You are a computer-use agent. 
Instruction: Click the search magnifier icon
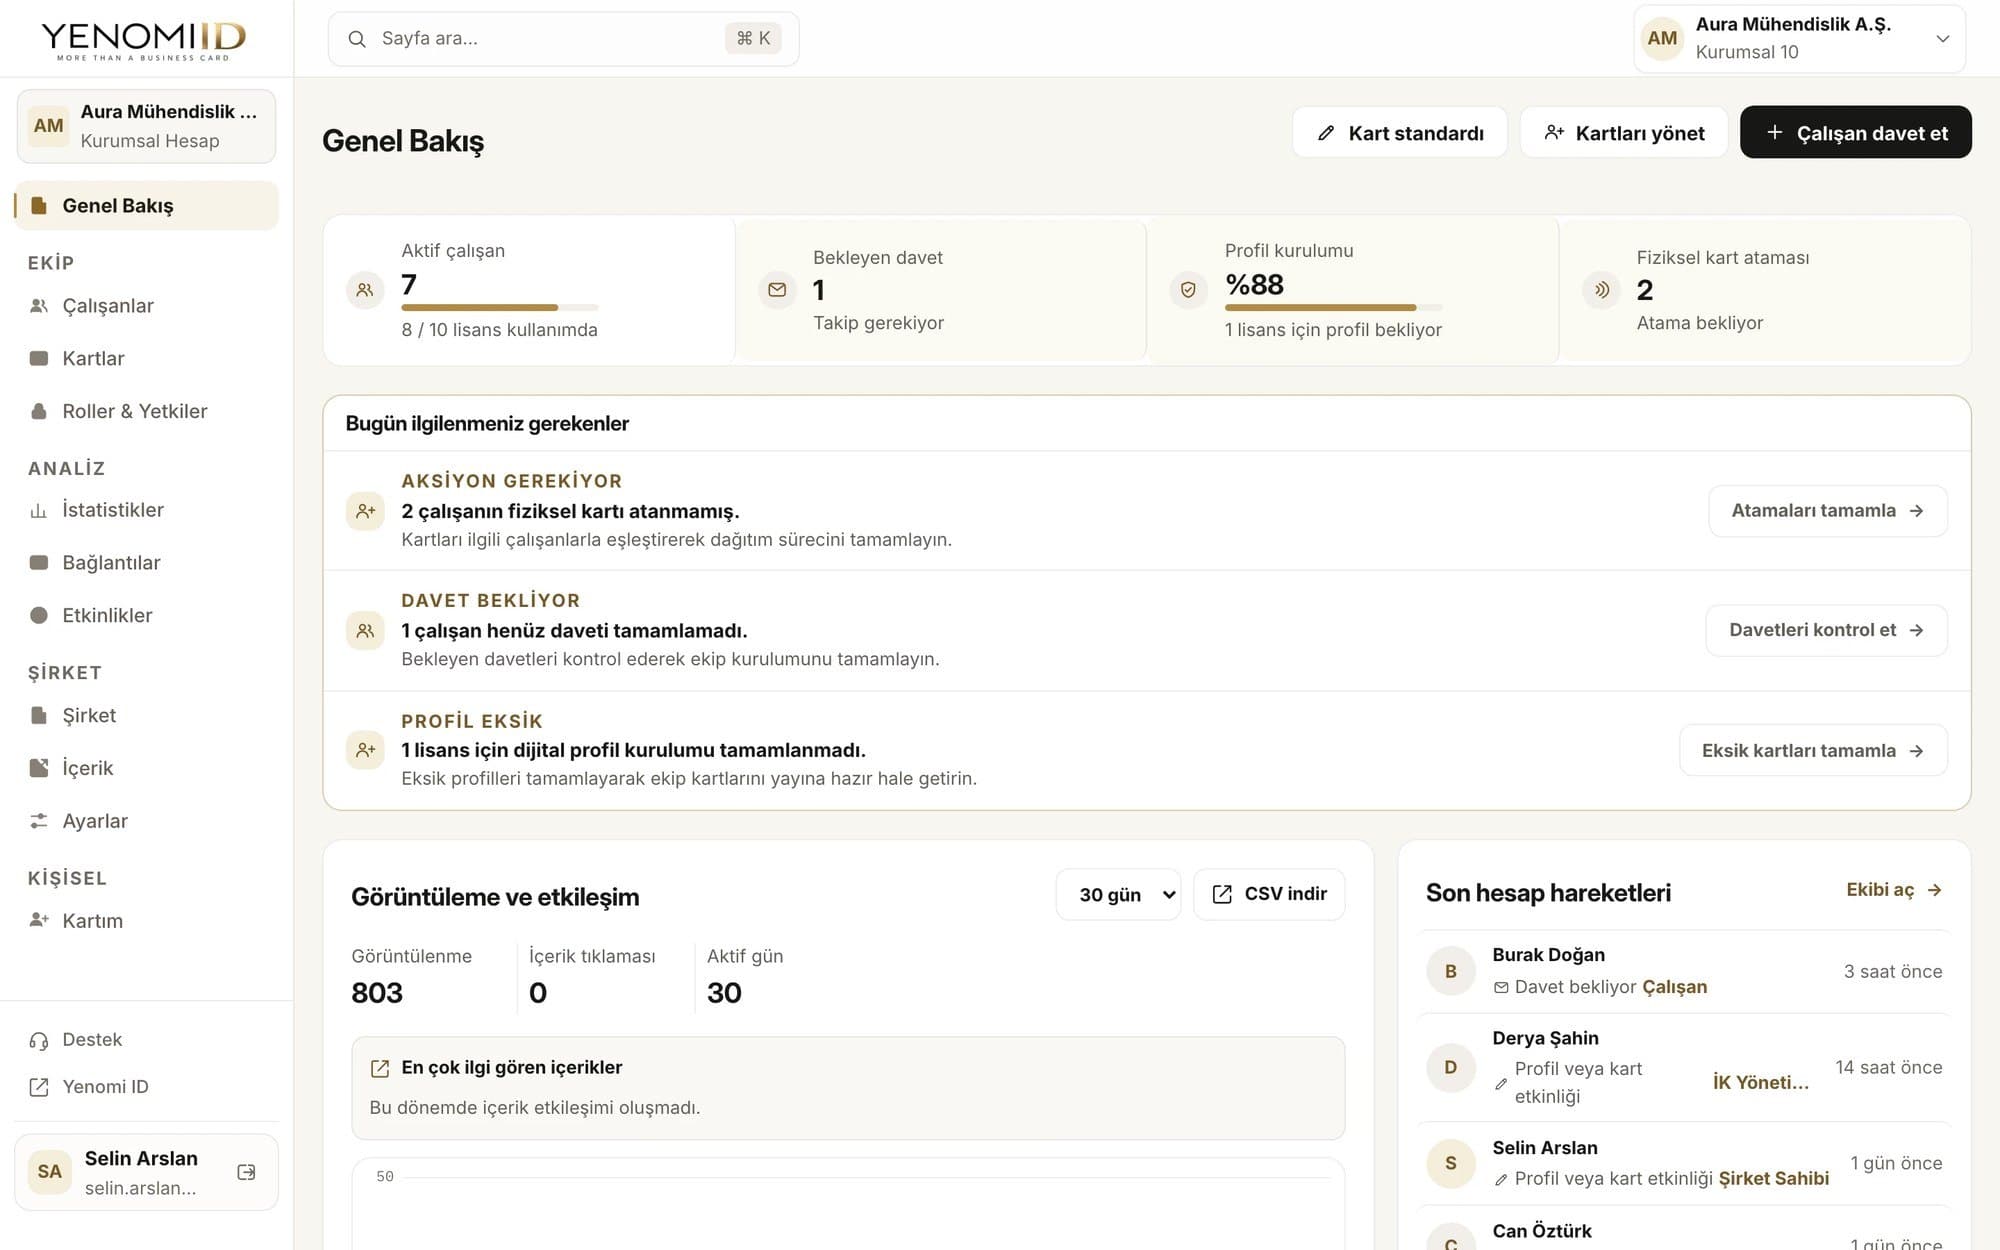(356, 39)
